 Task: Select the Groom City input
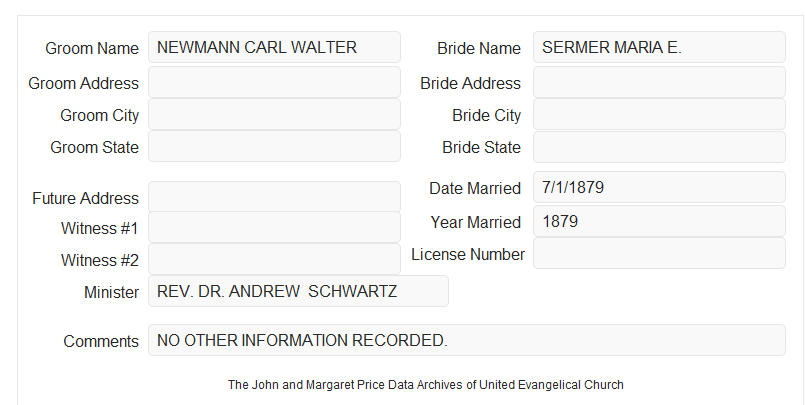274,114
